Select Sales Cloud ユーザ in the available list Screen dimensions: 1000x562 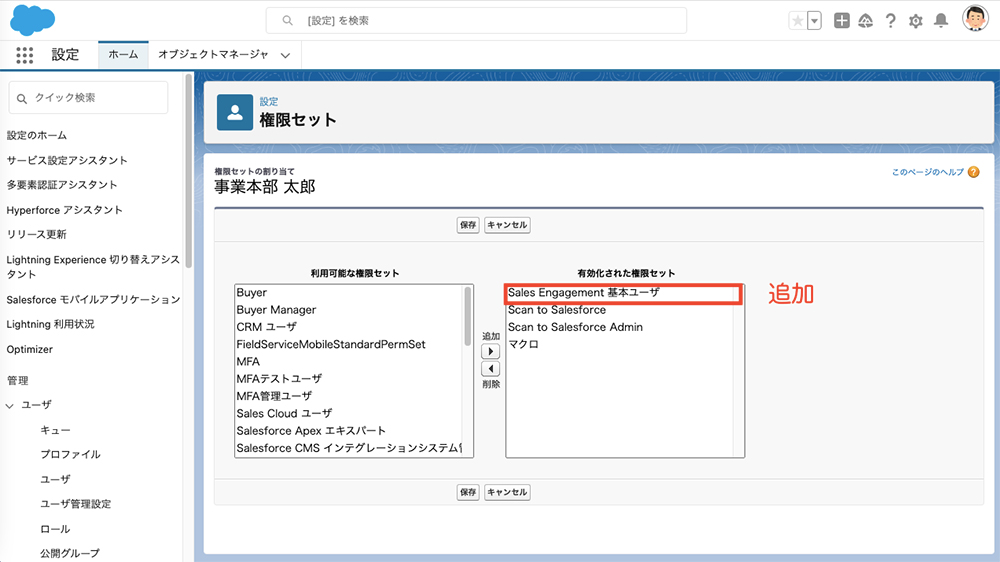coord(284,413)
